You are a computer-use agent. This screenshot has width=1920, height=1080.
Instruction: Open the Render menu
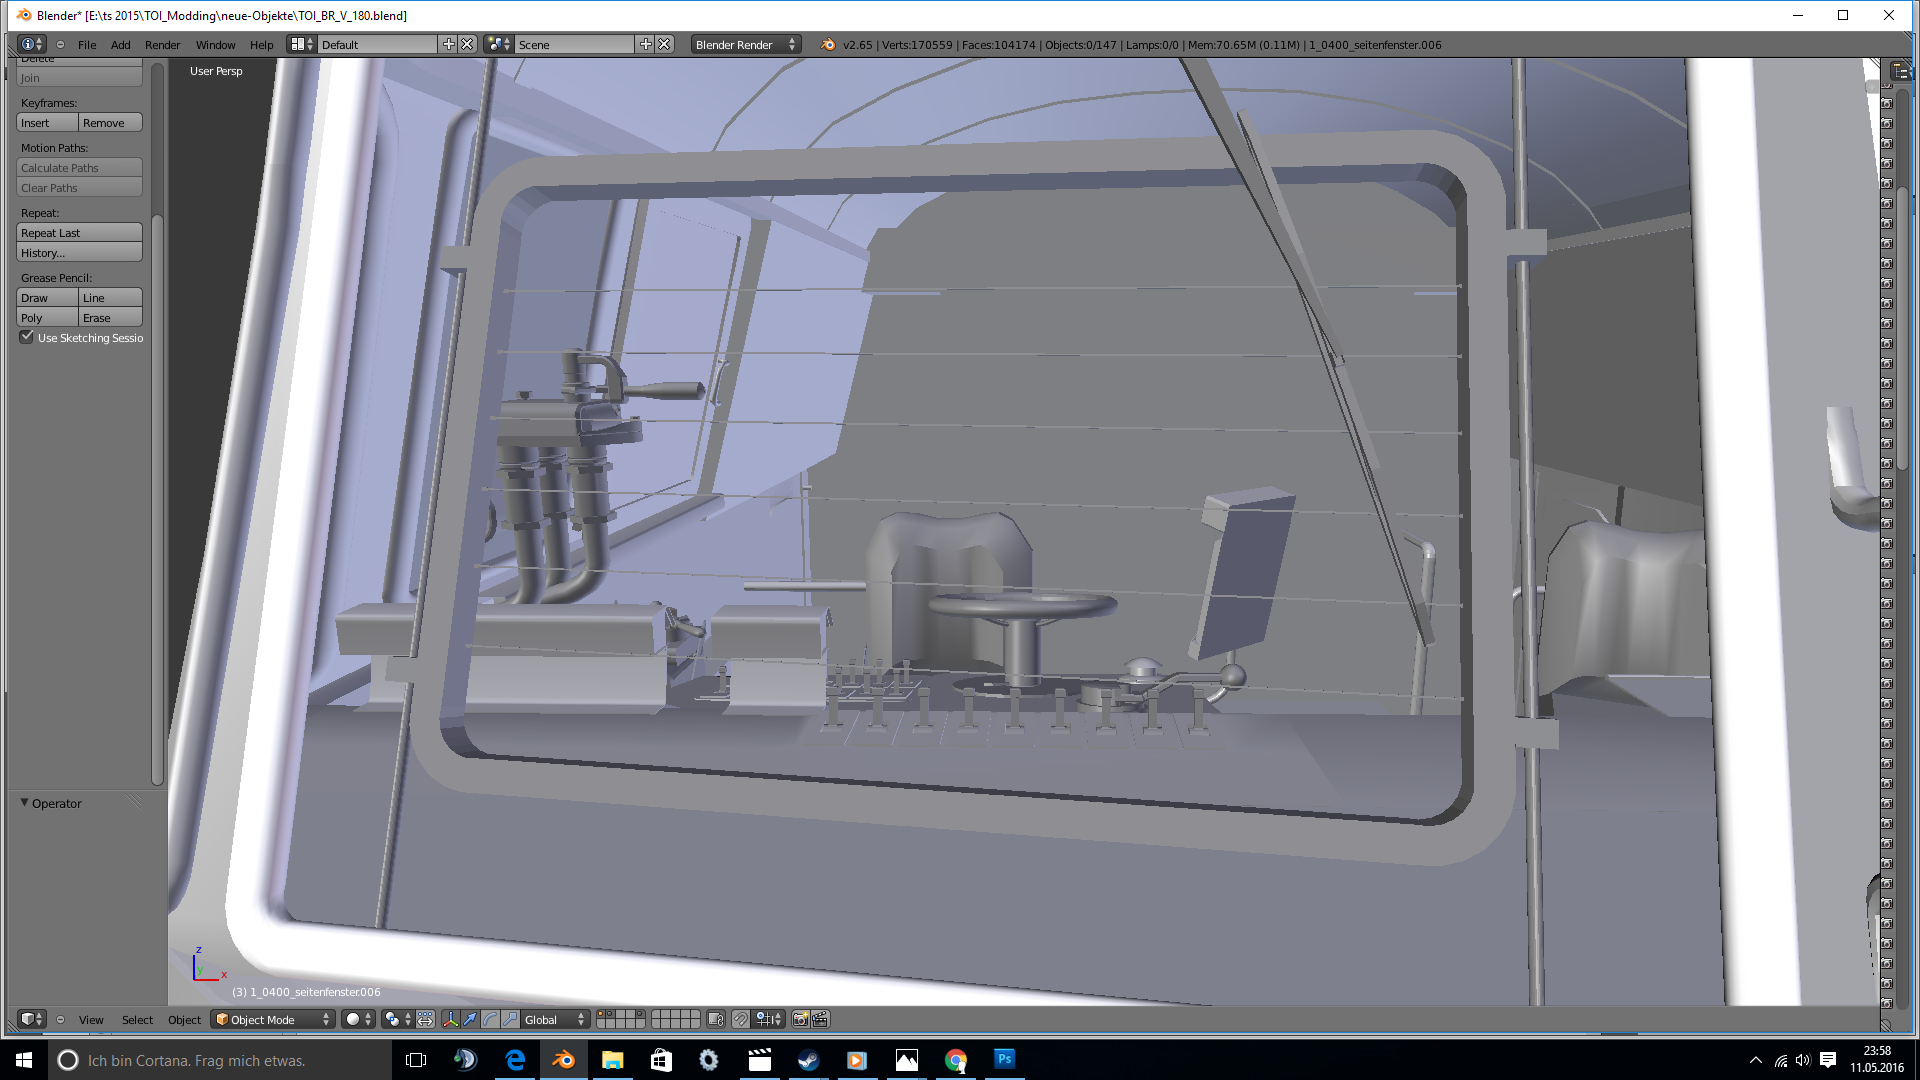click(x=162, y=44)
